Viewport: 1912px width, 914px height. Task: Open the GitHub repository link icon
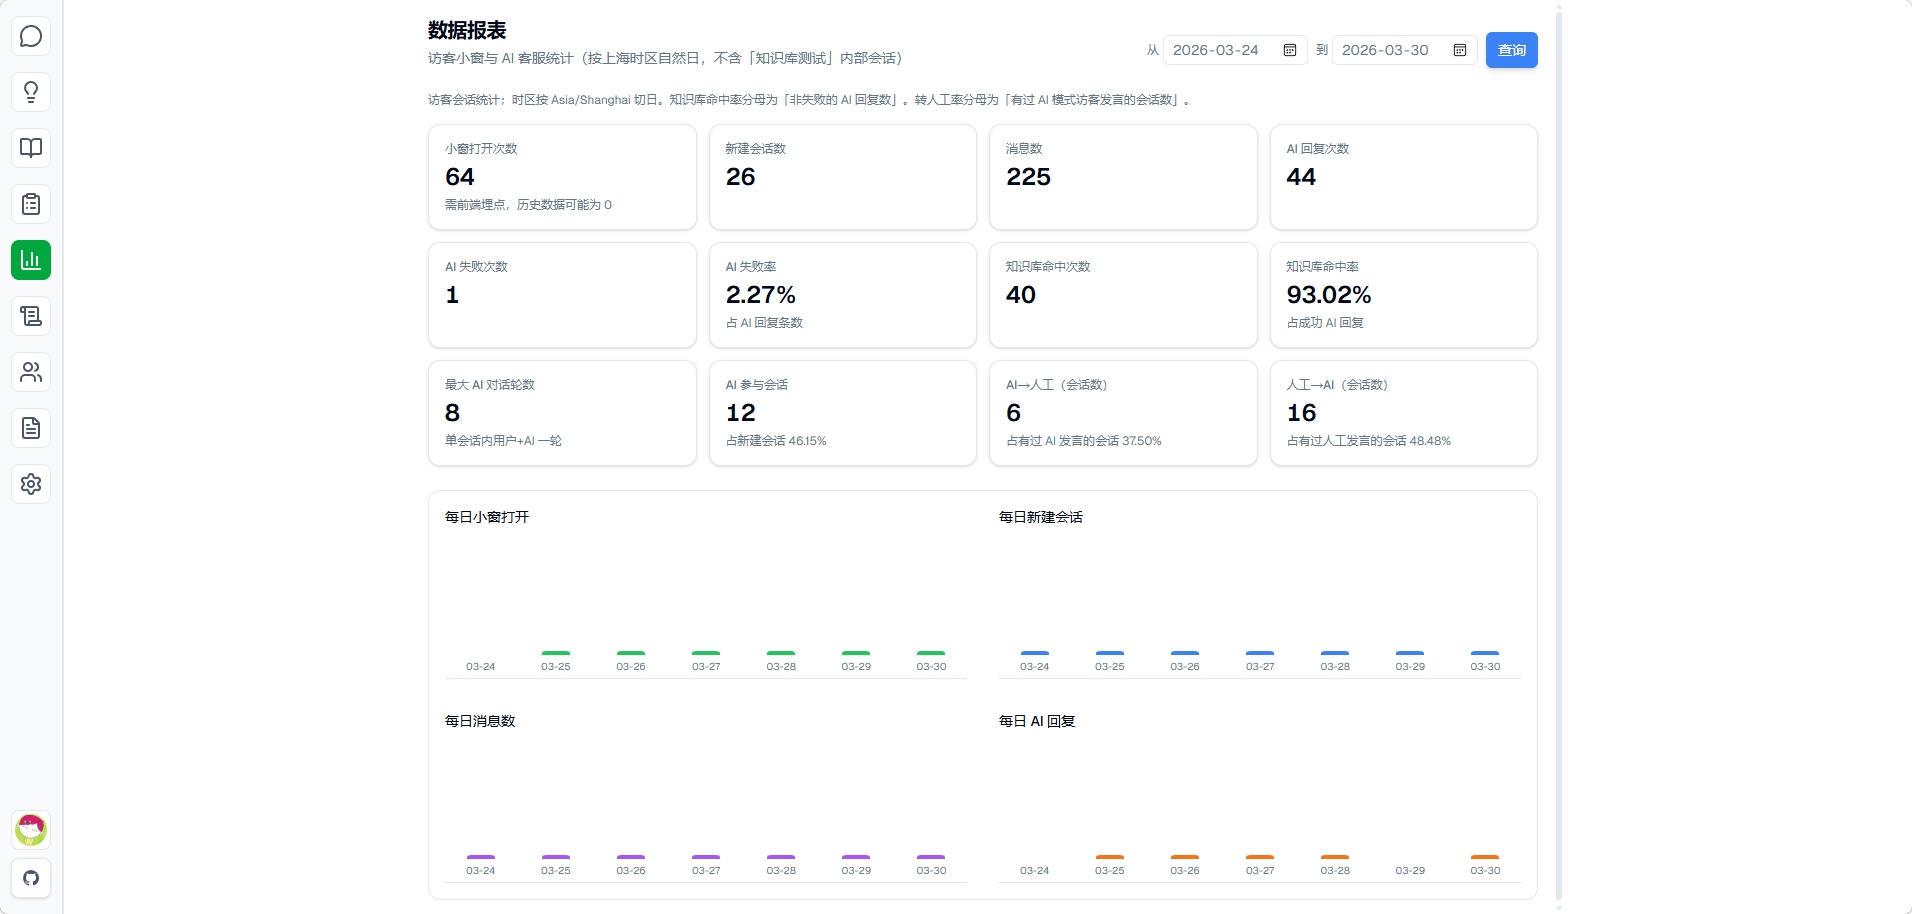(31, 879)
